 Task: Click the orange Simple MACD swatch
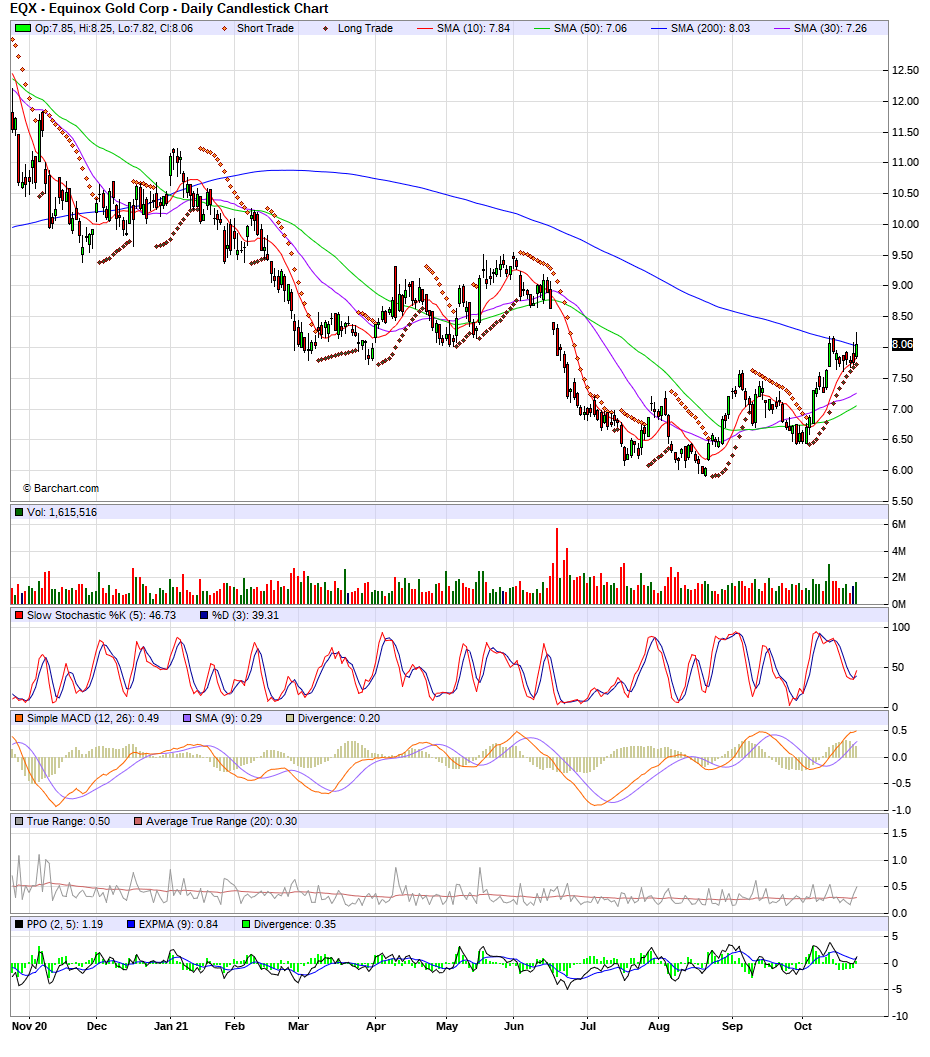(x=19, y=719)
